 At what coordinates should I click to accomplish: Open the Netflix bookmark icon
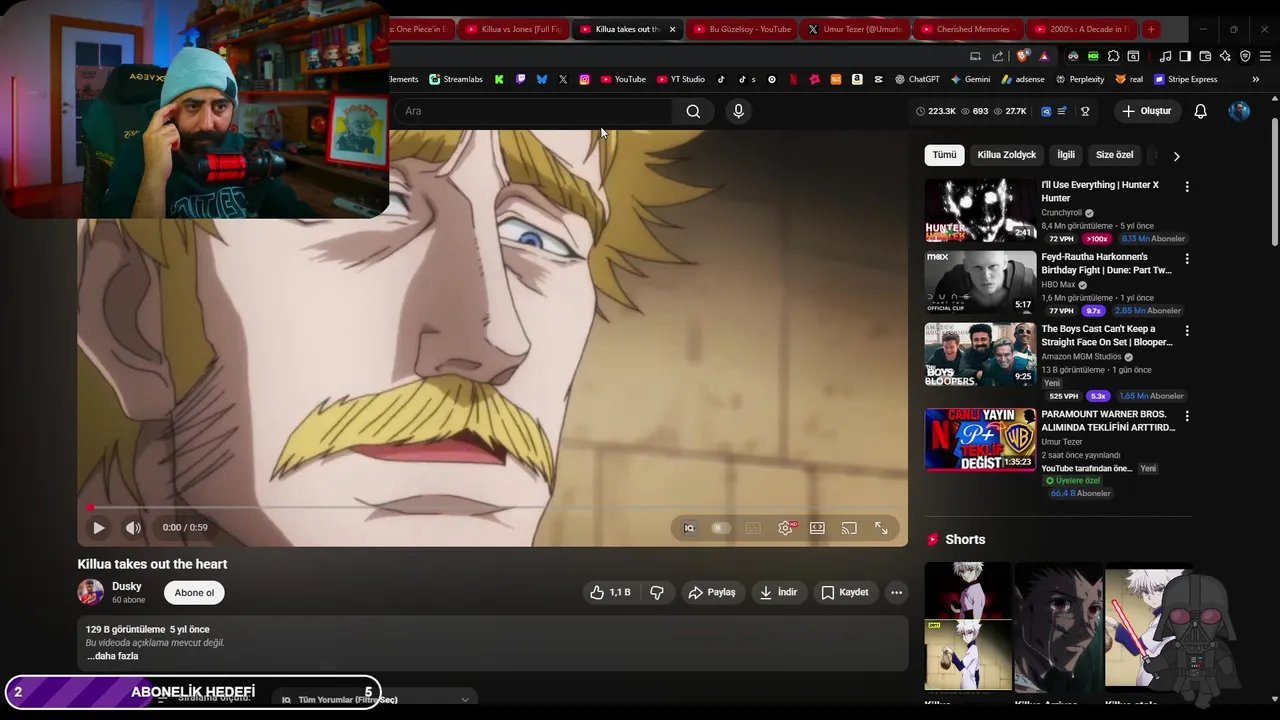point(793,79)
